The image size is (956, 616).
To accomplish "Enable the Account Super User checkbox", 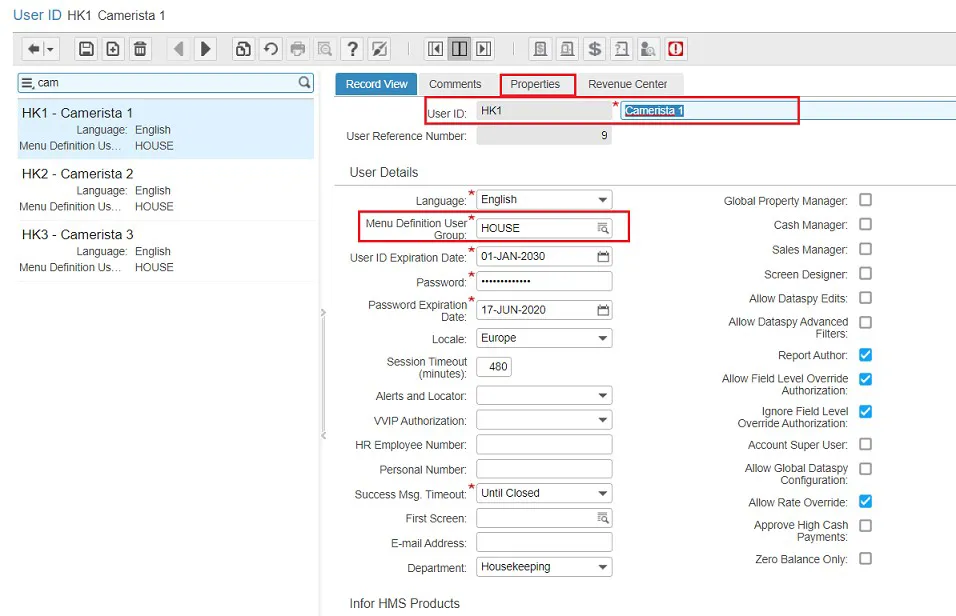I will [865, 444].
